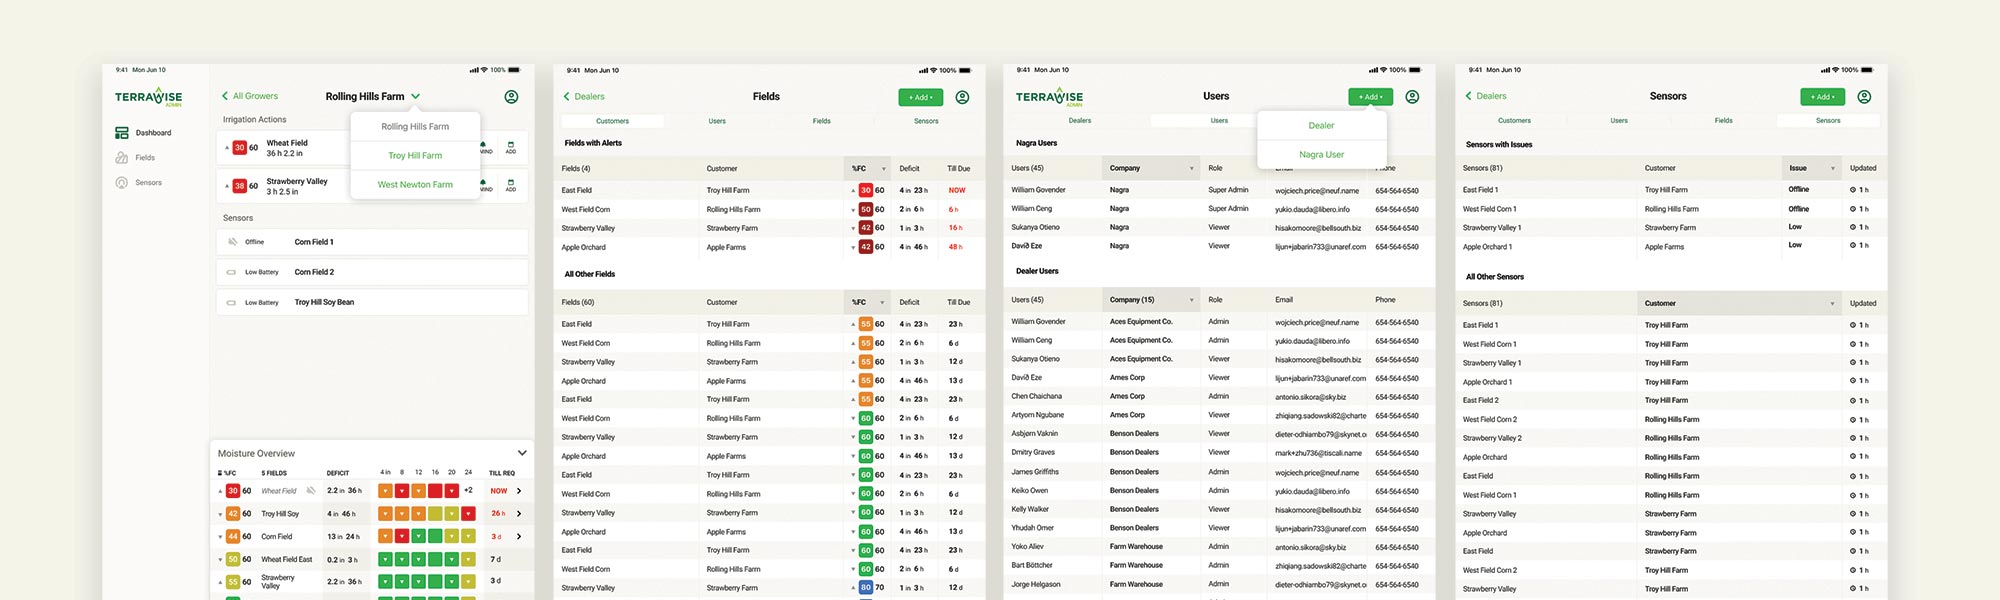The image size is (2000, 600).
Task: Click the %FC header icon in Moisture Overview
Action: pos(220,473)
